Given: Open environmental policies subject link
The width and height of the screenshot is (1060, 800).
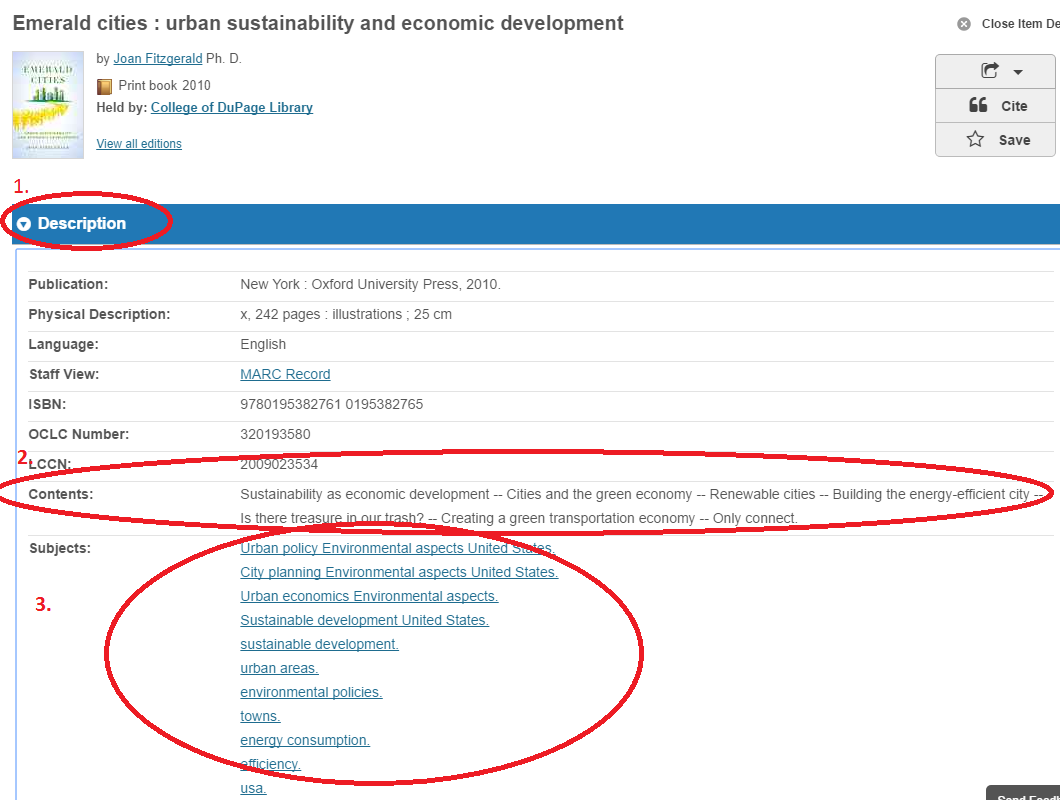Looking at the screenshot, I should click(311, 692).
